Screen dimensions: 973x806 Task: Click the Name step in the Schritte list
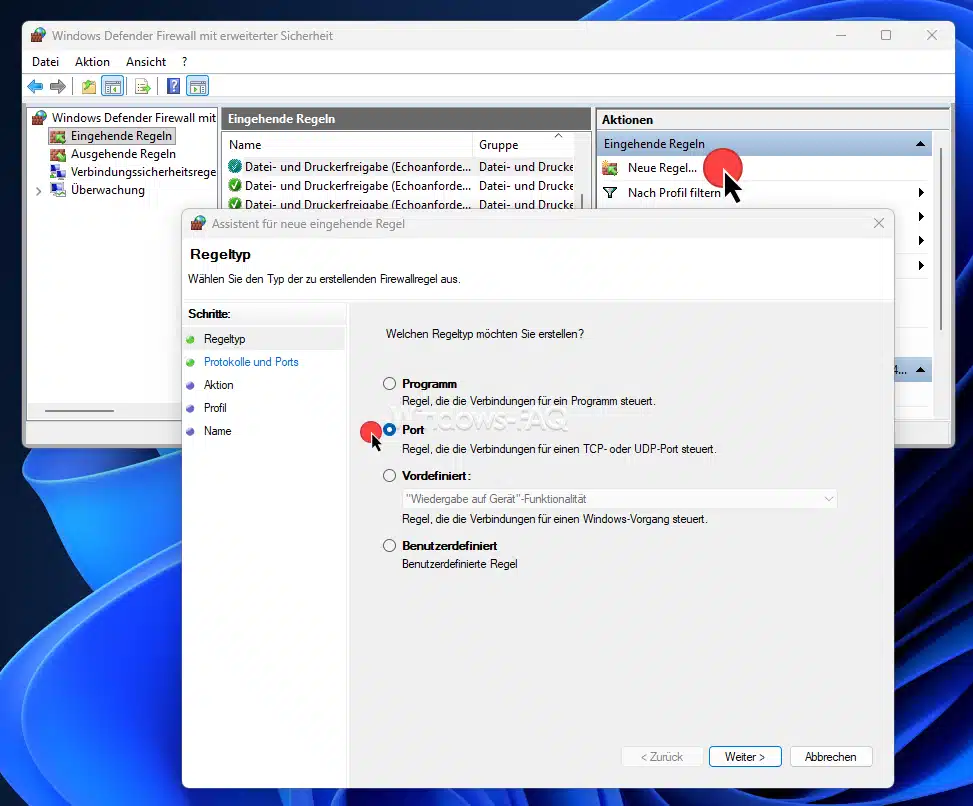pos(217,431)
